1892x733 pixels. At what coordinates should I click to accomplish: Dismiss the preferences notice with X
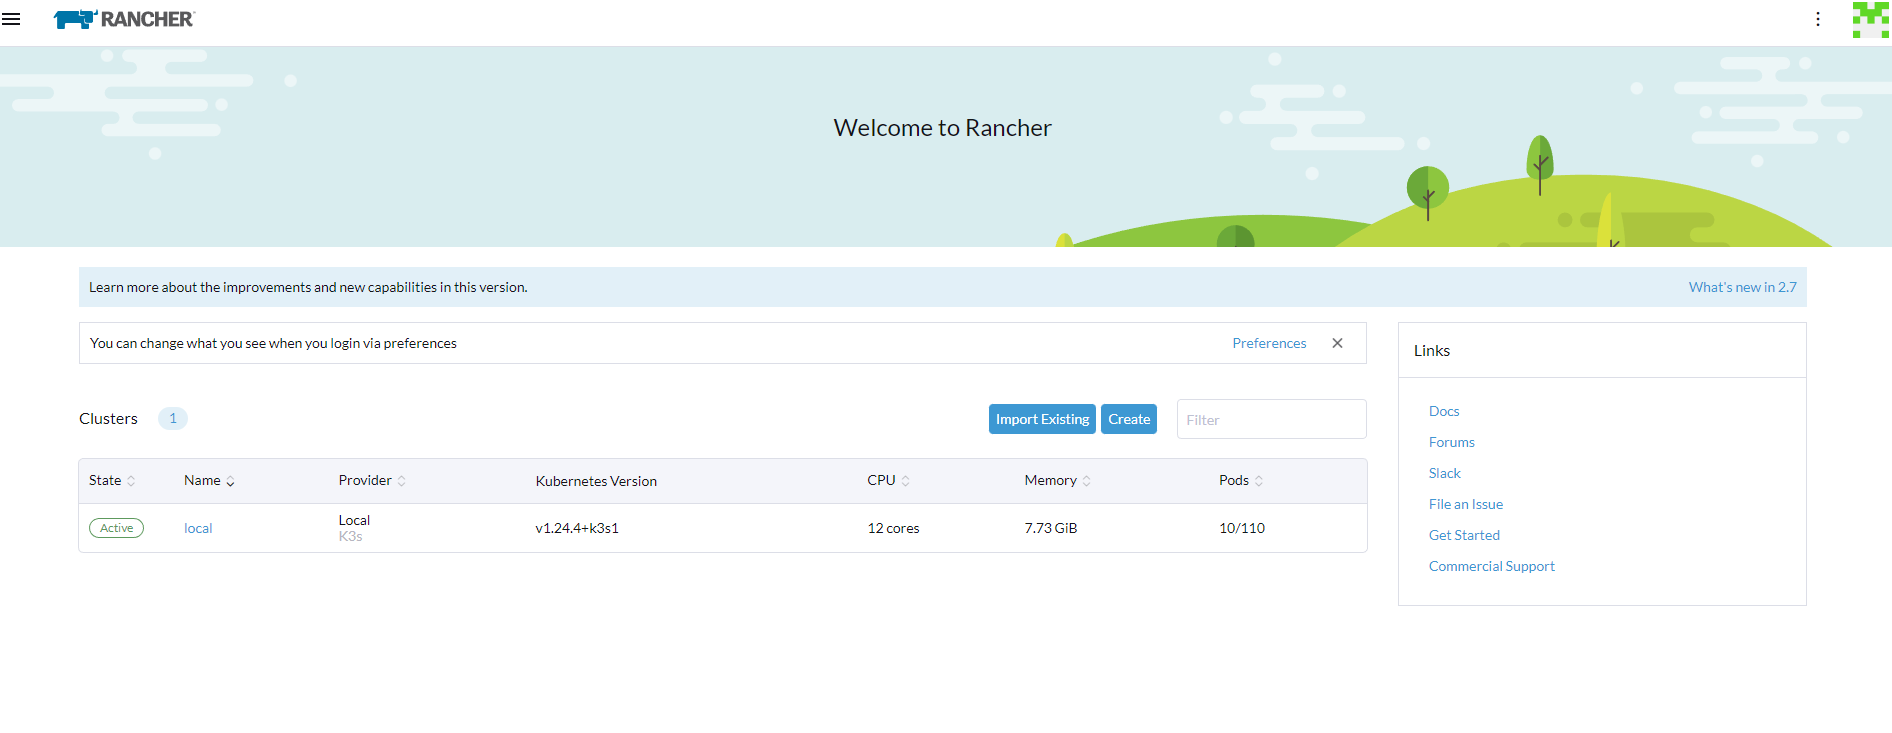[1337, 343]
